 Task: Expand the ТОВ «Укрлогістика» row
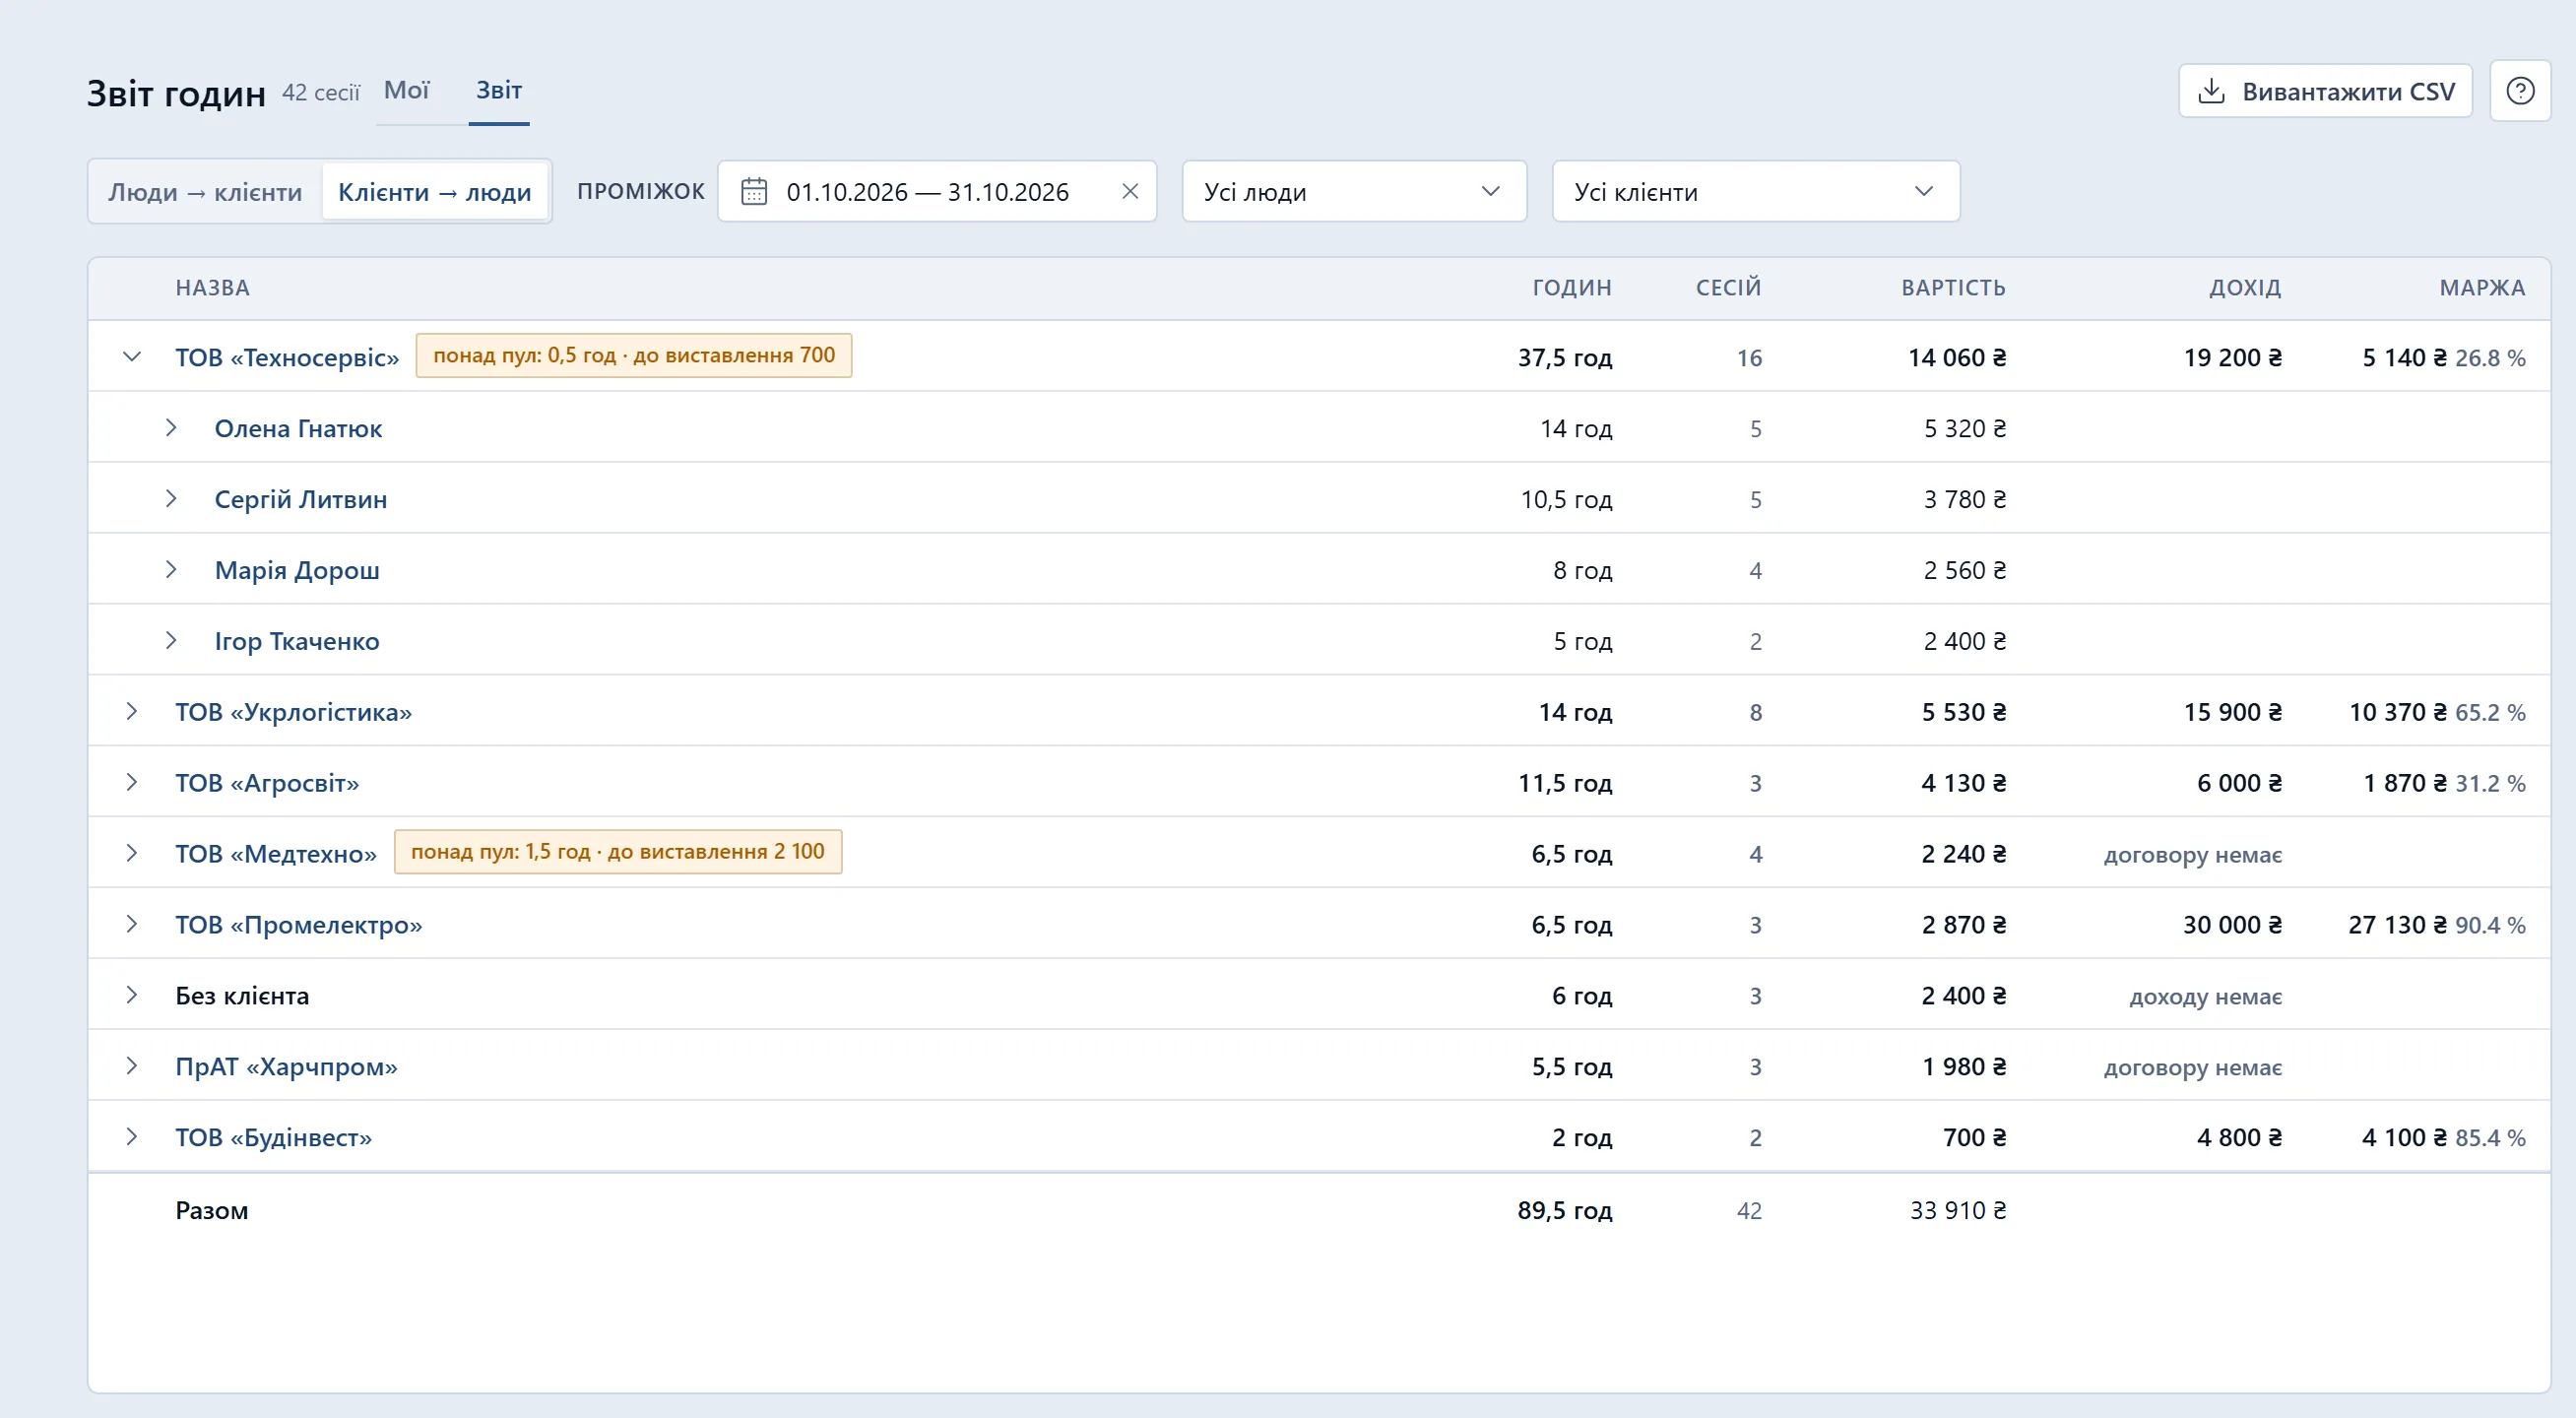click(x=131, y=712)
